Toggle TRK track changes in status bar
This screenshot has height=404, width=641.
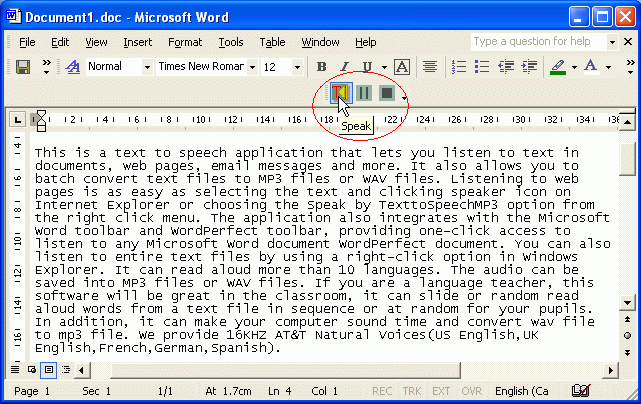click(412, 391)
